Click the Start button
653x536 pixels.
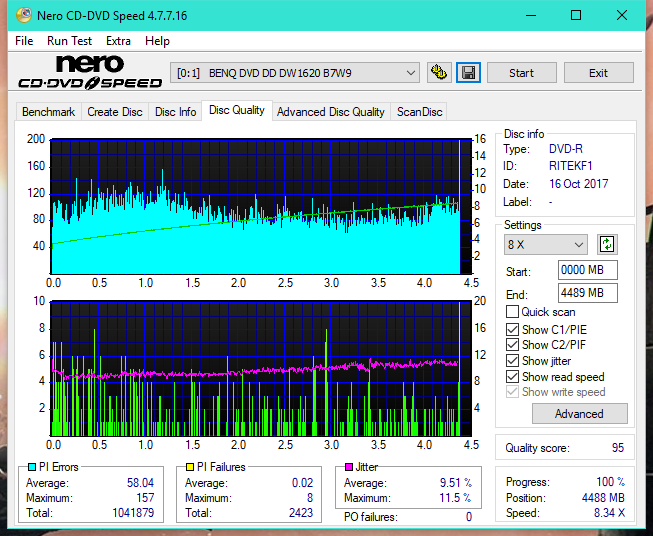[521, 73]
